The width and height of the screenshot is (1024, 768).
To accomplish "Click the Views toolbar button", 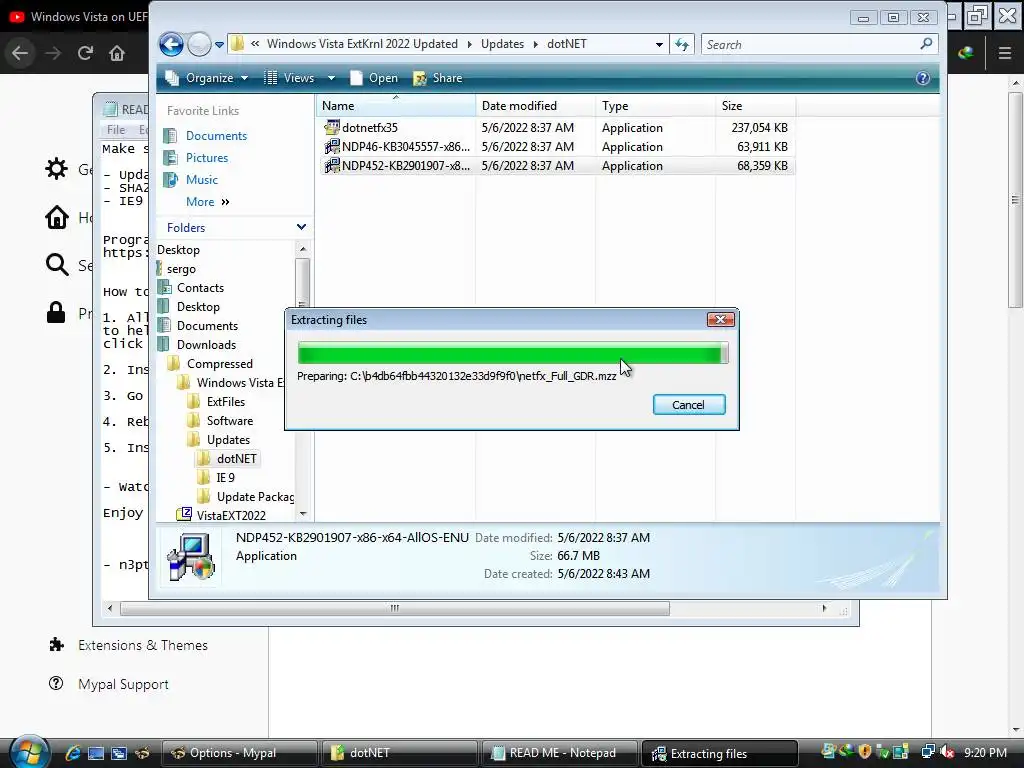I will [x=289, y=78].
